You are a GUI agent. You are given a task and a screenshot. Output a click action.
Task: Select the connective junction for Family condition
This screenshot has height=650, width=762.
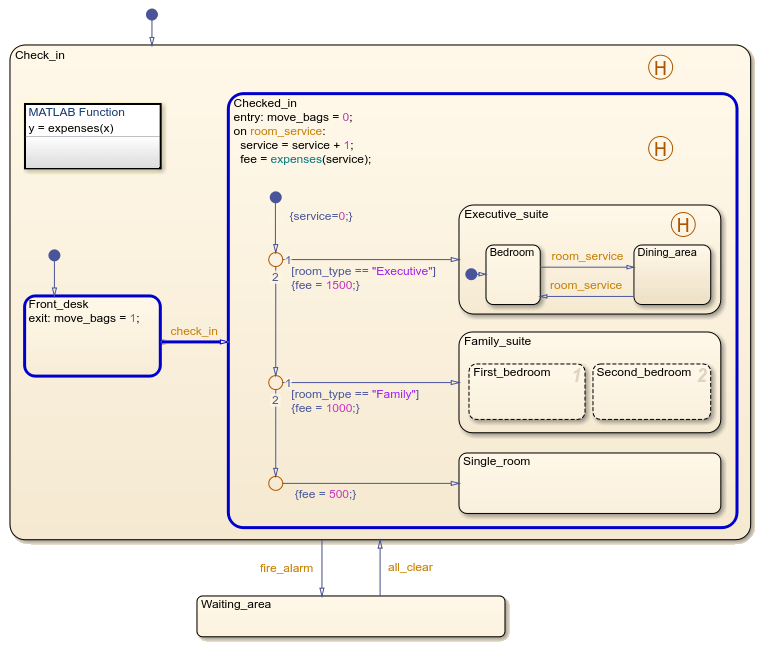(x=276, y=383)
